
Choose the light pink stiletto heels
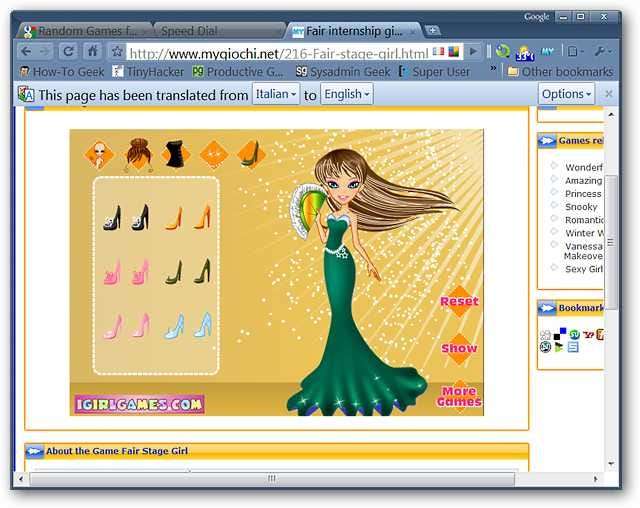tap(126, 326)
